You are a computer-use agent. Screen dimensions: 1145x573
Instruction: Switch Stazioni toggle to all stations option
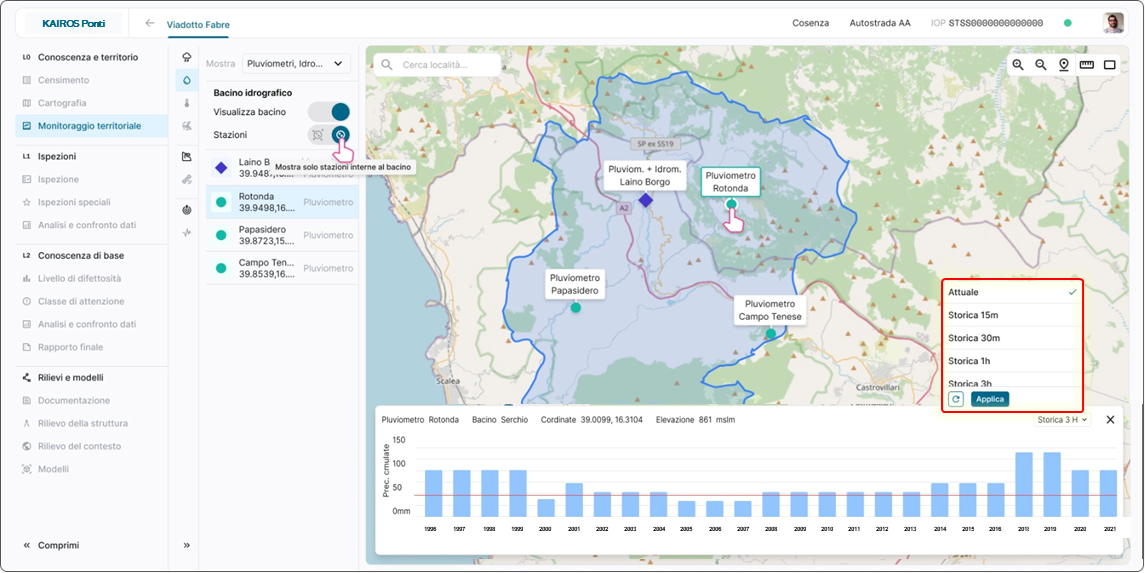point(318,135)
